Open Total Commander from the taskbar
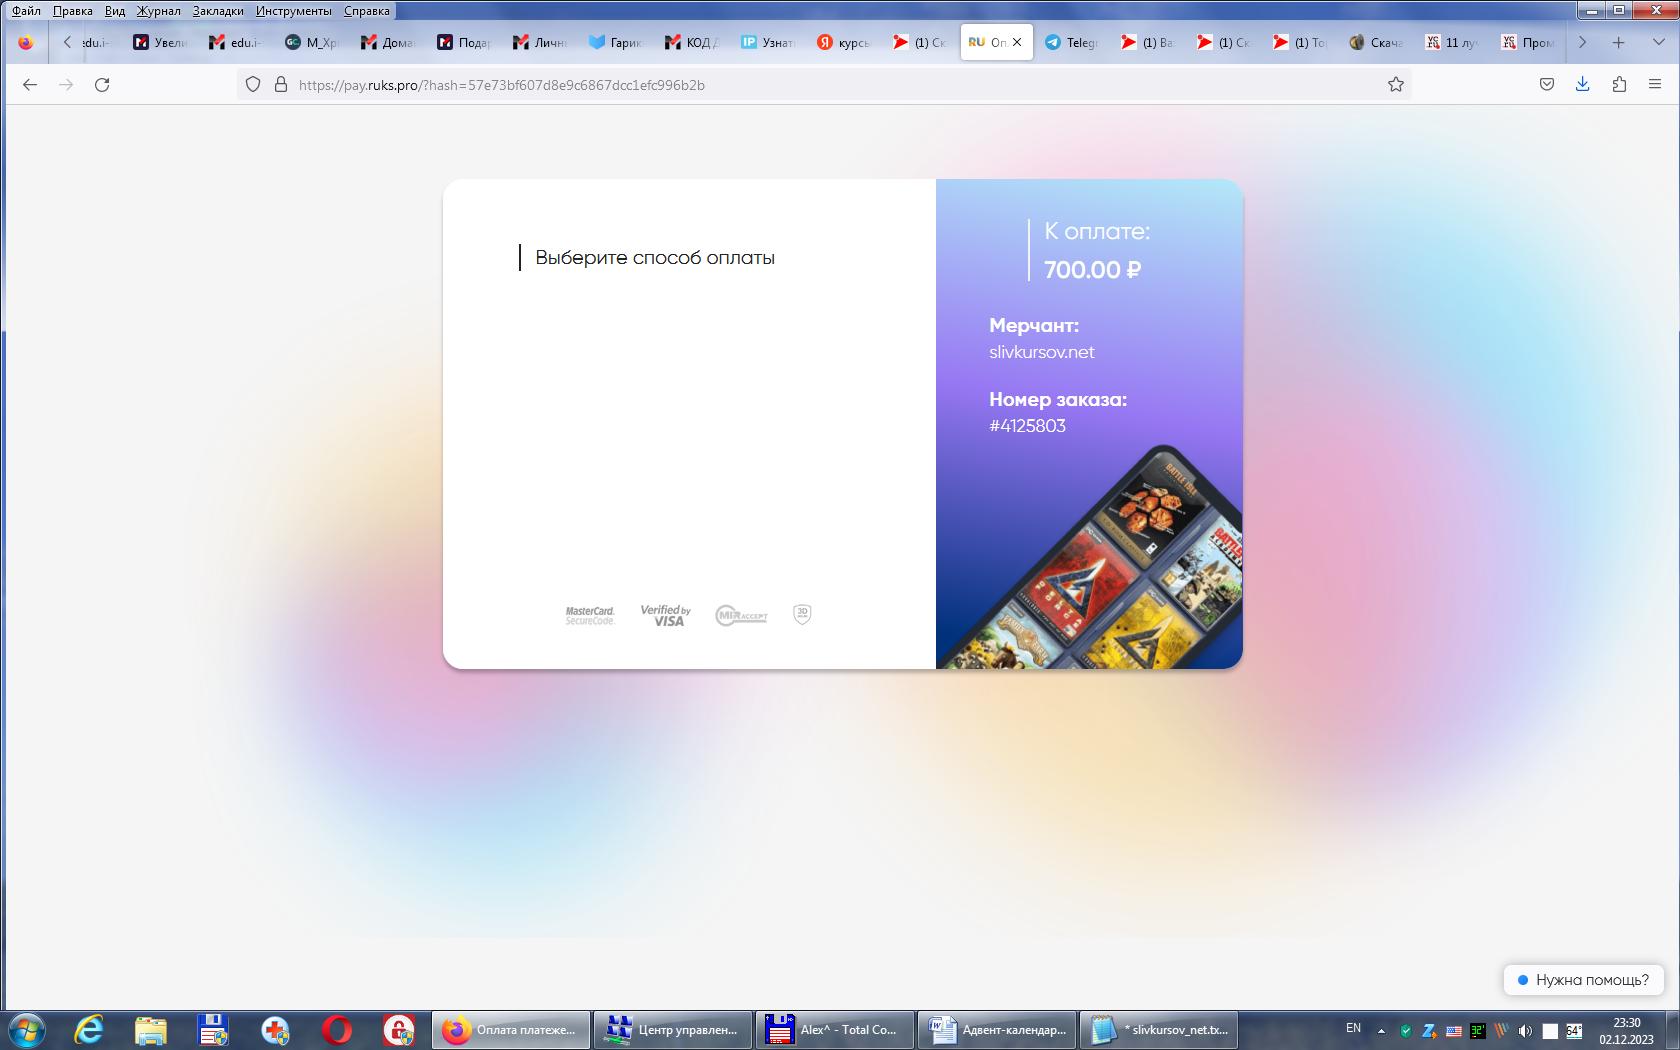Screen dimensions: 1680x1050 834,1030
